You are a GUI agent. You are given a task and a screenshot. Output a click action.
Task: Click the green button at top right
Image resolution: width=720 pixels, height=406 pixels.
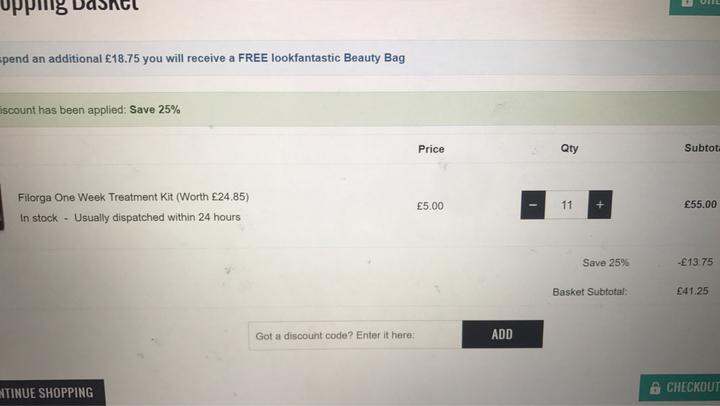pos(695,6)
